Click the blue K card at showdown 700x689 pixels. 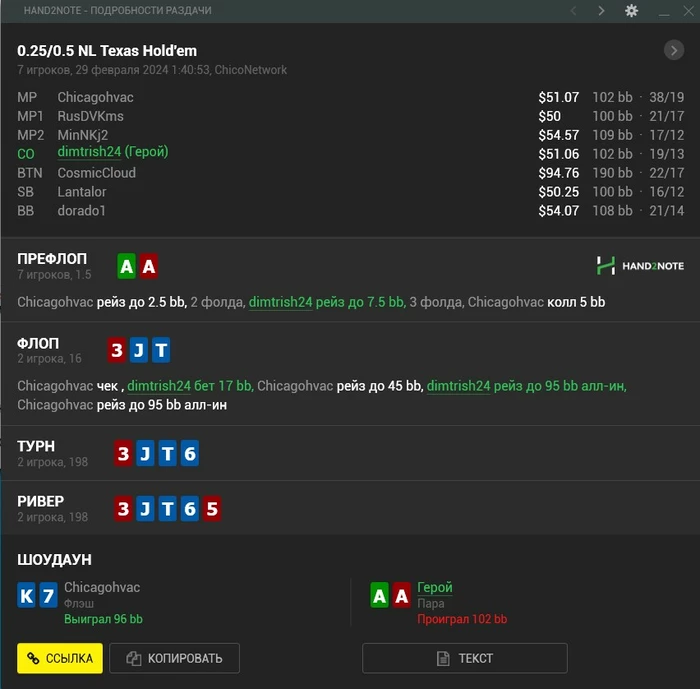[x=26, y=595]
